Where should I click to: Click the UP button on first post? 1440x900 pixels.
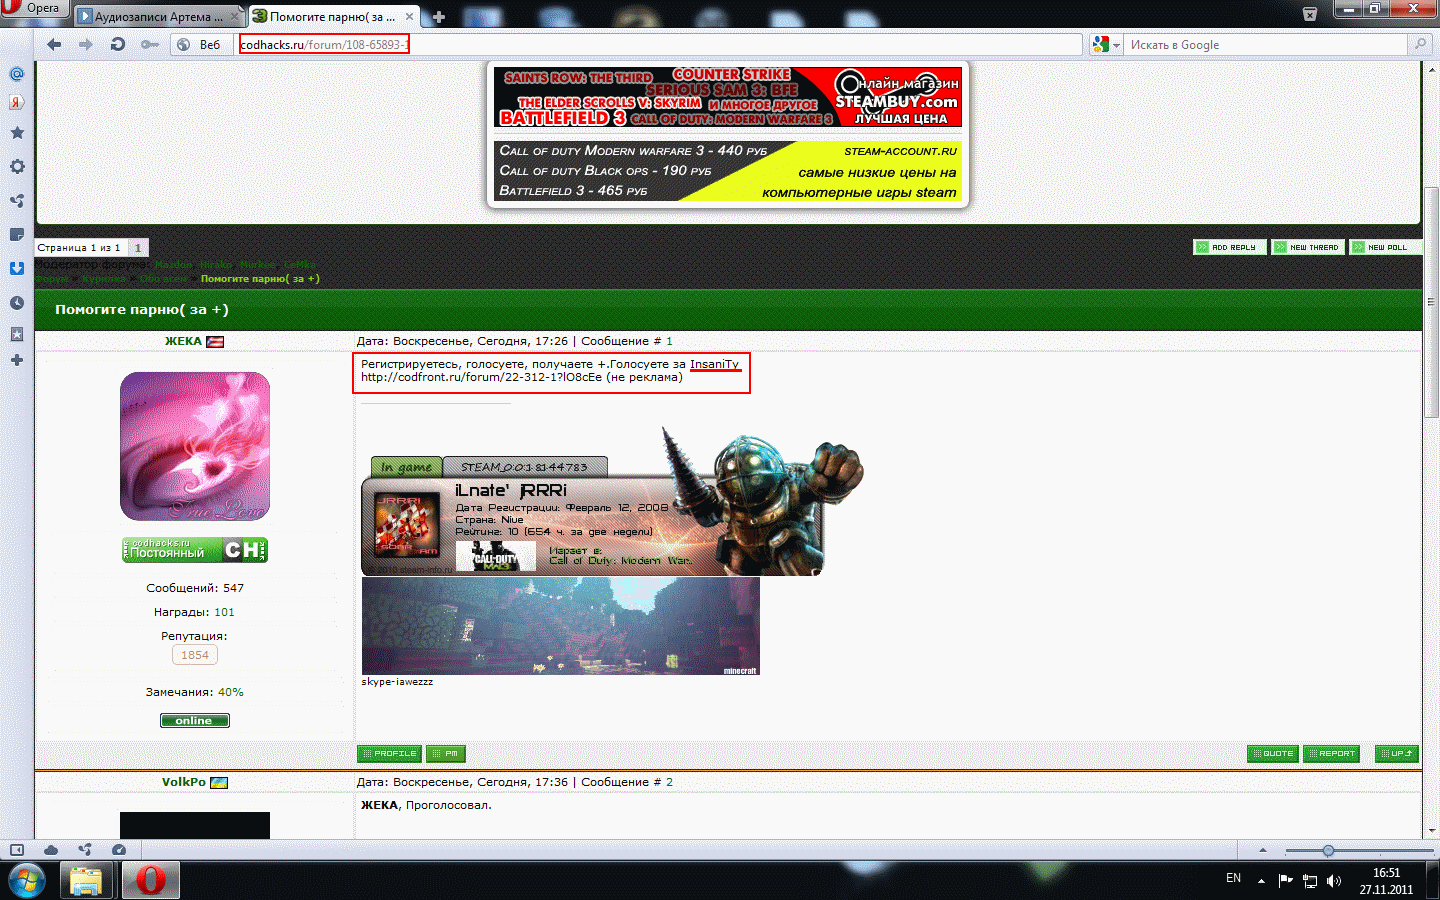point(1397,754)
